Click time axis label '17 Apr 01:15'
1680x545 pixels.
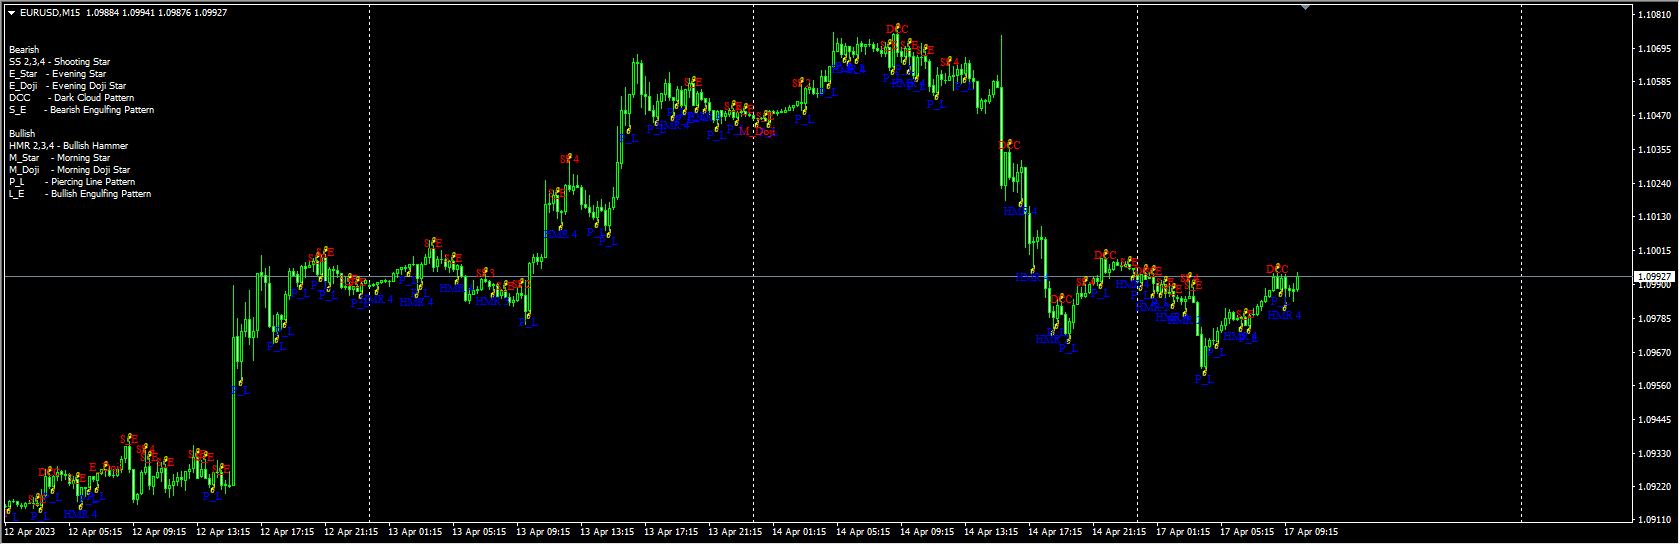coord(1183,532)
